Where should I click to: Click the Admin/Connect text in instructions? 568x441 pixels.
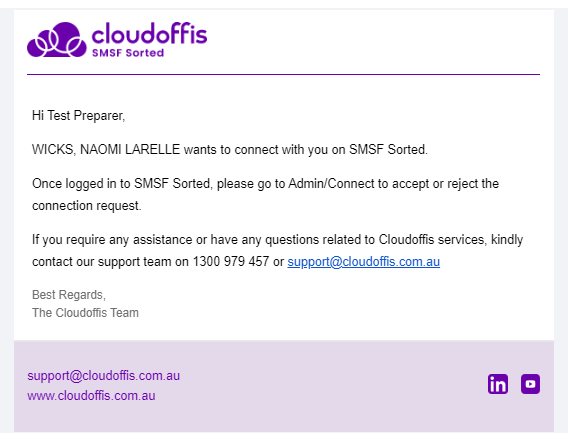(331, 183)
